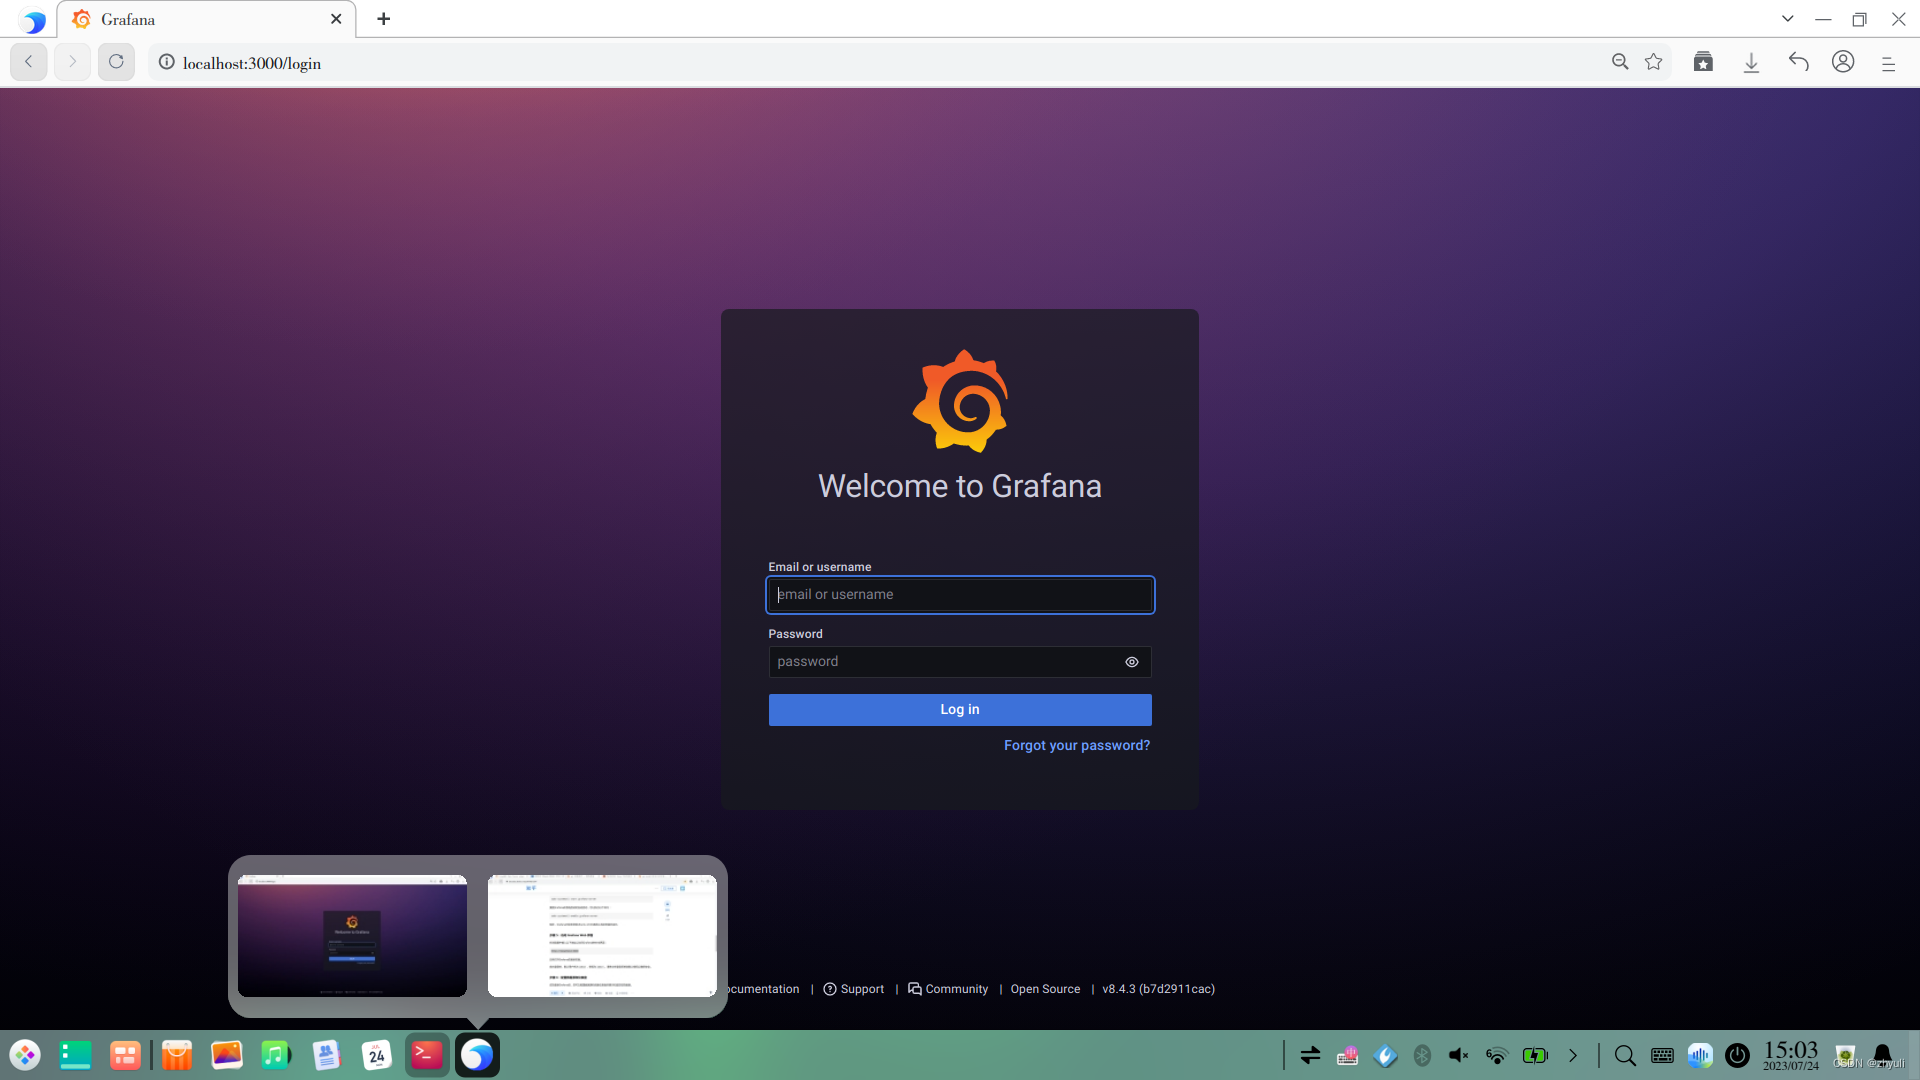Open the on-screen keyboard tray icon

1662,1055
